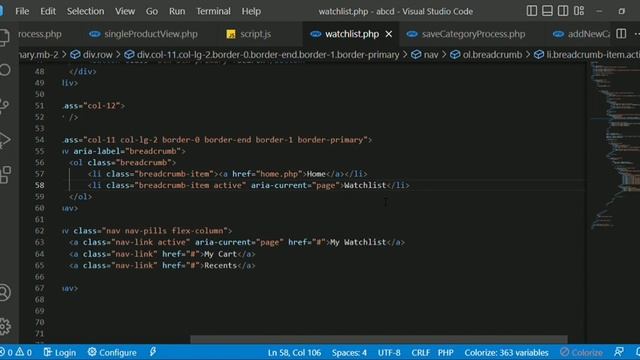Viewport: 640px width, 360px height.
Task: Click the lightning bolt status icon
Action: [153, 352]
